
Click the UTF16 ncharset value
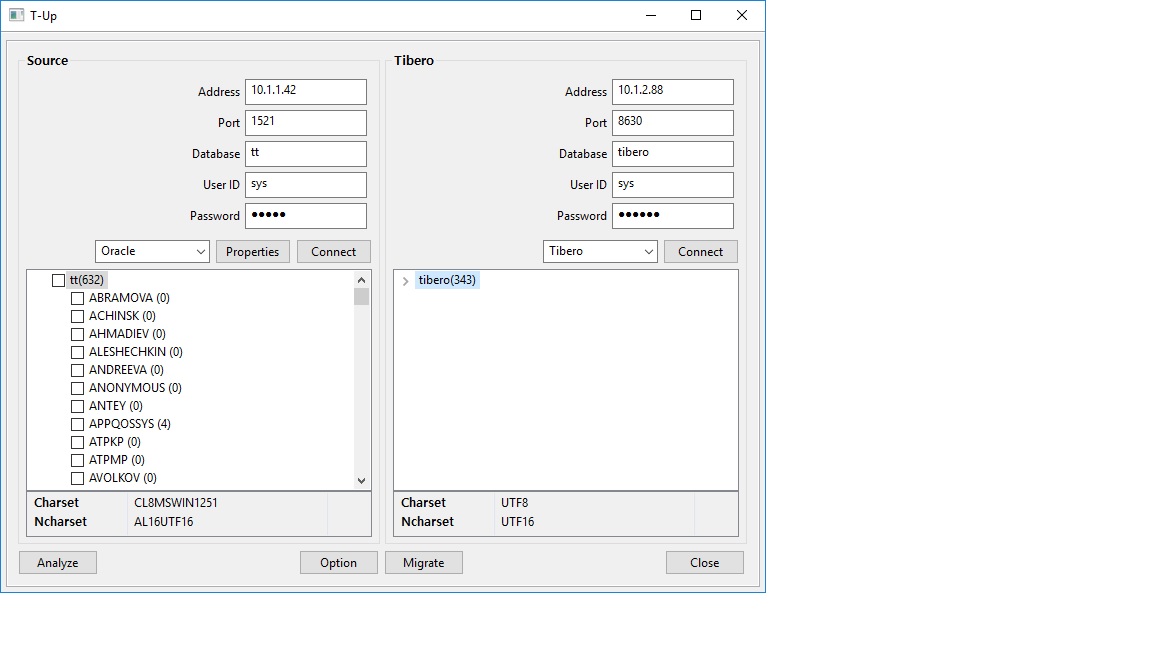point(518,522)
